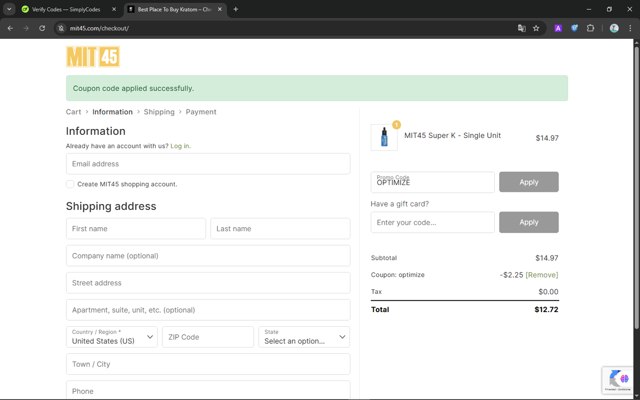Click the MIT45 Super K - Single Unit name
The width and height of the screenshot is (640, 400).
click(x=452, y=136)
